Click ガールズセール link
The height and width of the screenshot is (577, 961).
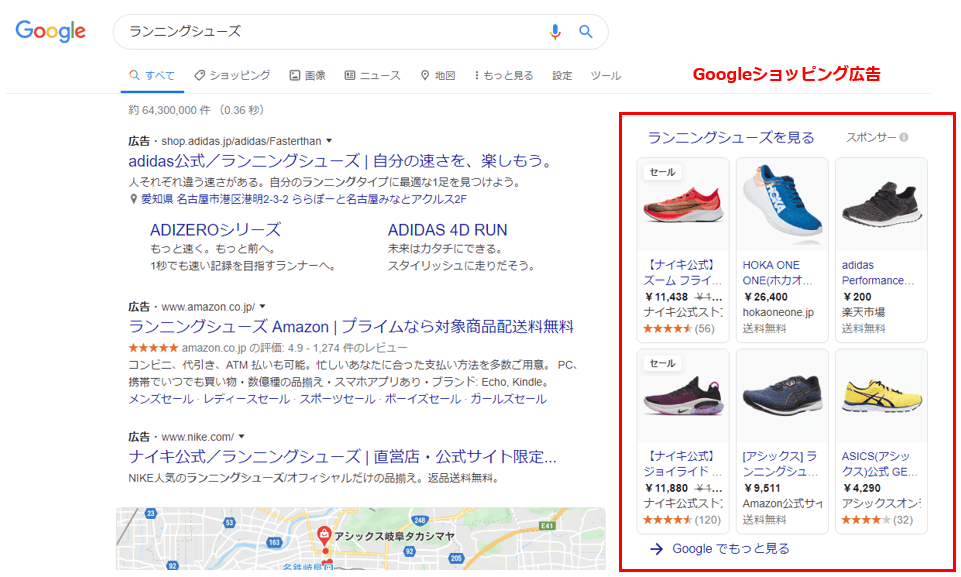508,399
